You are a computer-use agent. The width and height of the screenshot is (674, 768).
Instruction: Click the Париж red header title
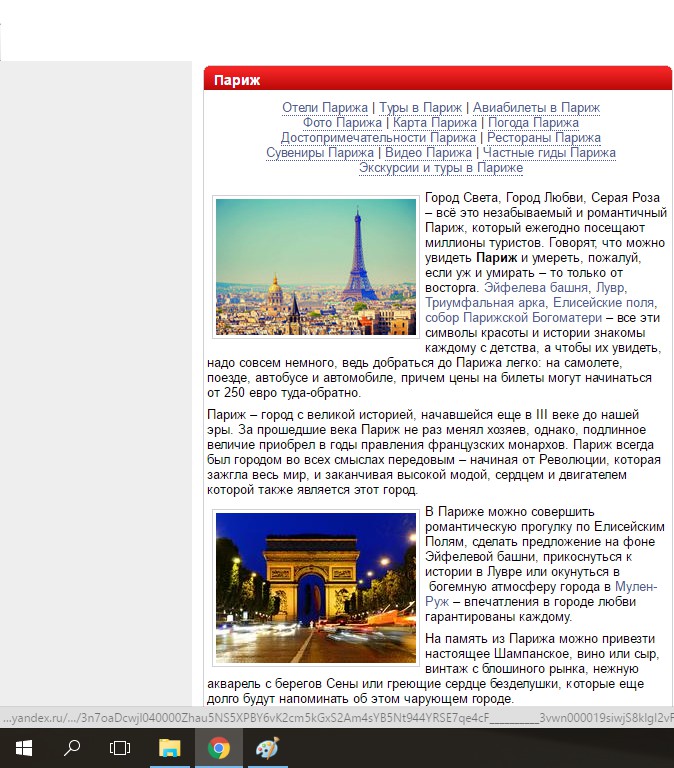tap(237, 80)
